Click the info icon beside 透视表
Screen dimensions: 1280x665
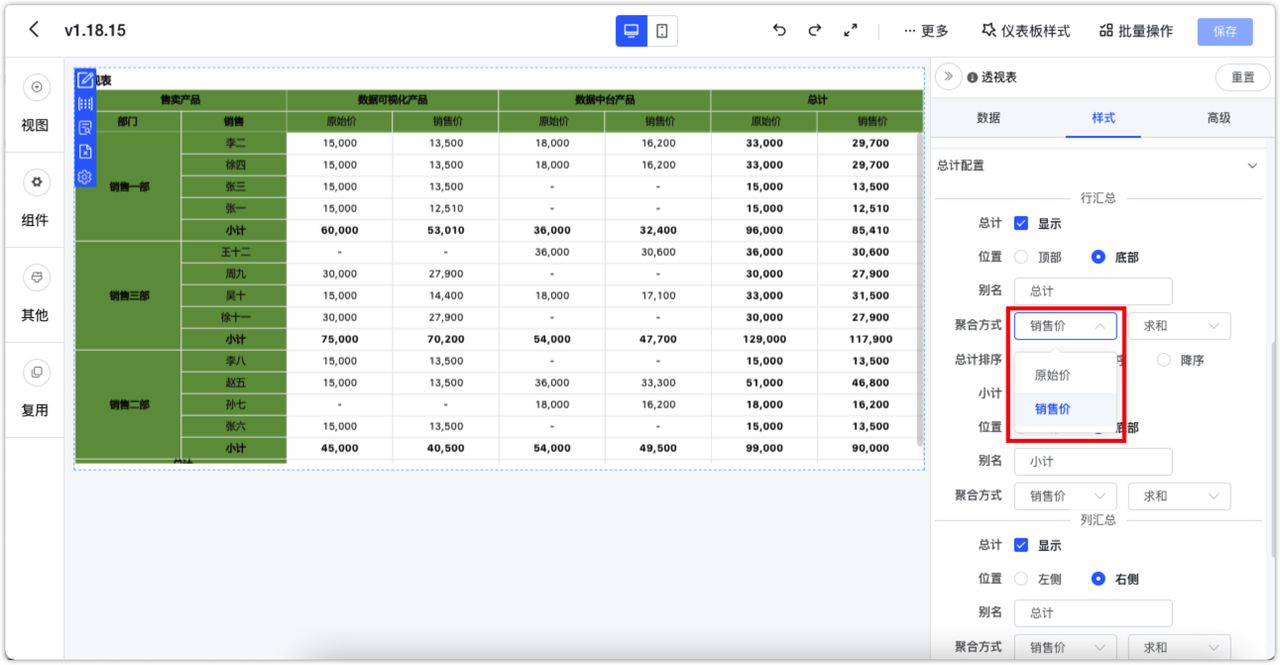972,77
